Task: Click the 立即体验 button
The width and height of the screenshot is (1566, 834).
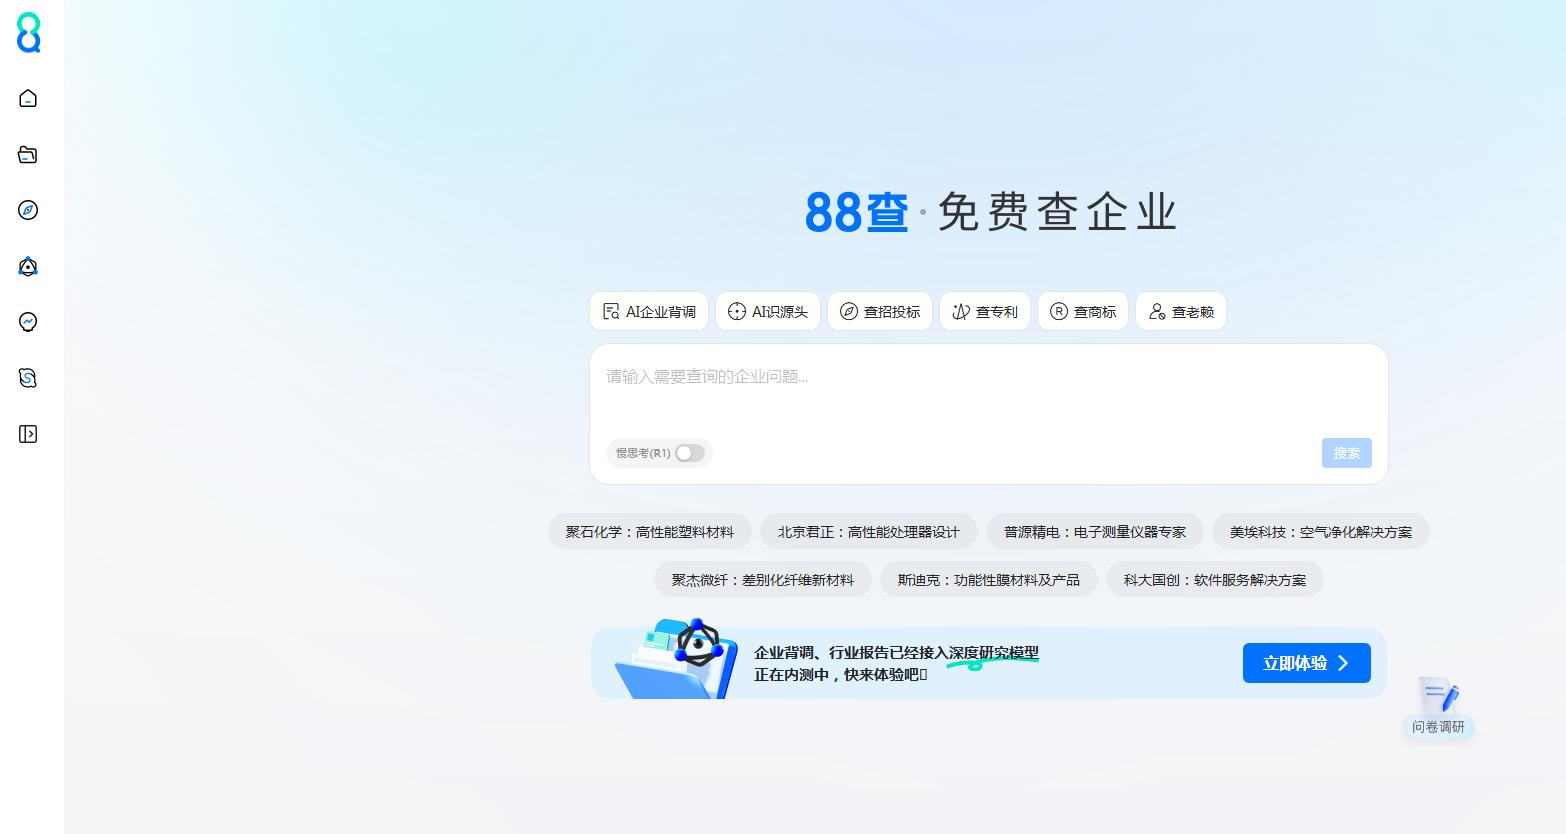Action: [x=1307, y=663]
